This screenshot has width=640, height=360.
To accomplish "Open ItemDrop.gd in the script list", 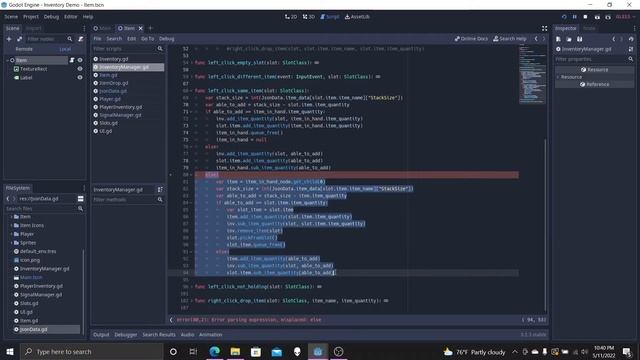I will [x=113, y=83].
